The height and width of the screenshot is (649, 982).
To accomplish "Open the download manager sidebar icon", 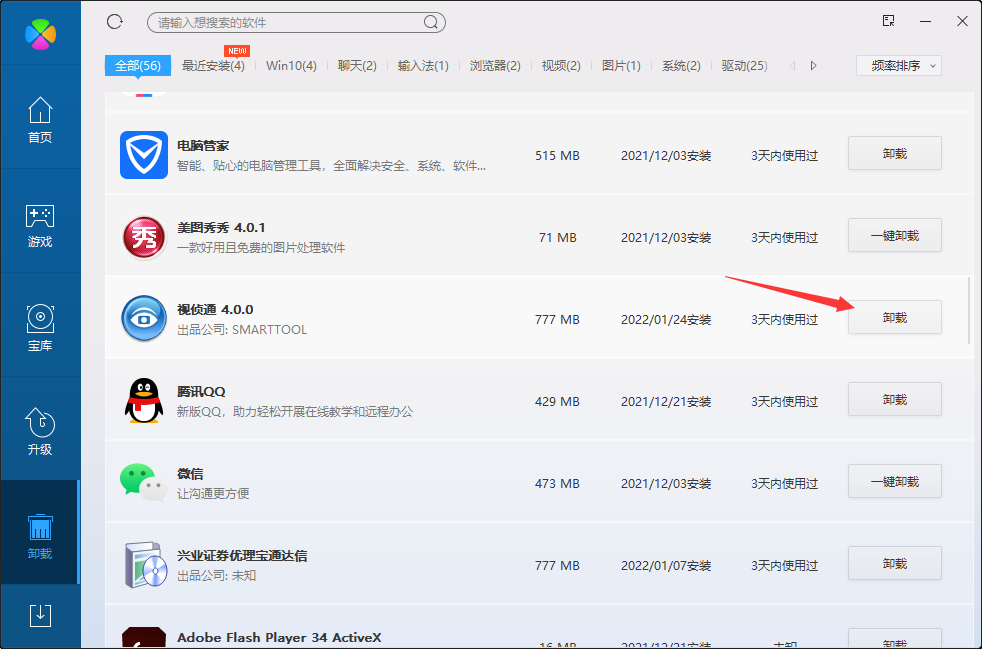I will tap(40, 616).
